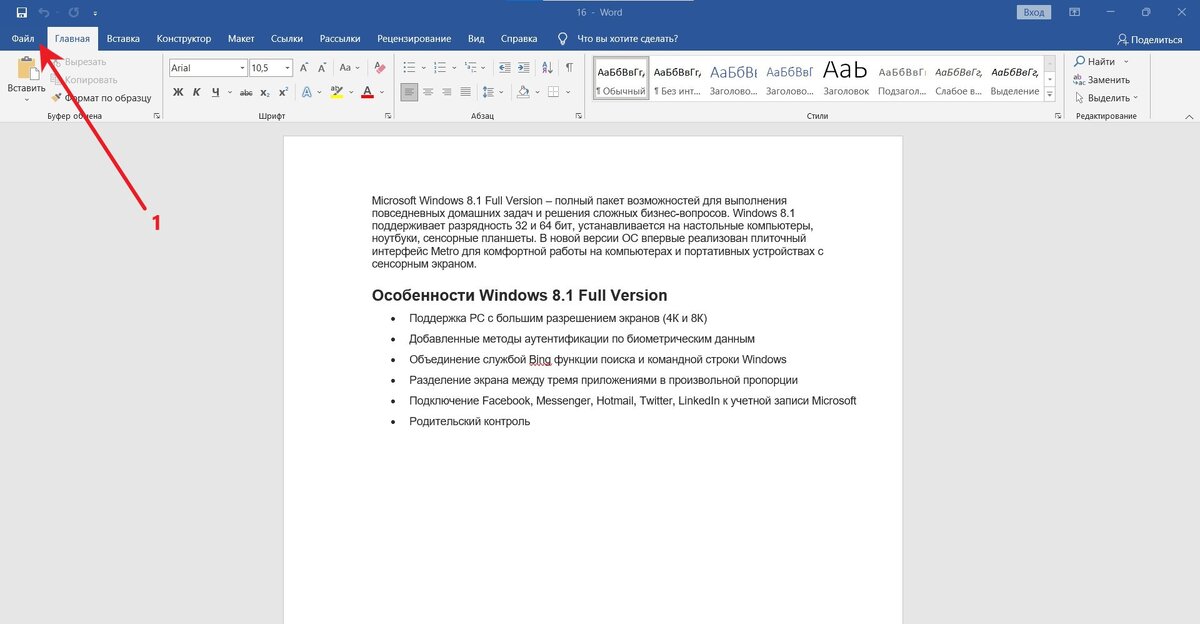This screenshot has width=1200, height=624.
Task: Open the font color dropdown arrow
Action: click(383, 92)
